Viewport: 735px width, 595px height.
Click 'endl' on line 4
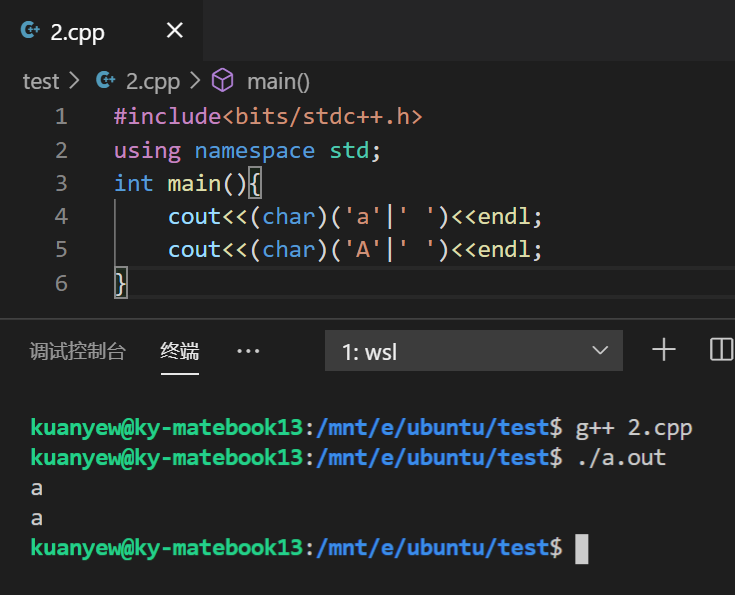[504, 217]
